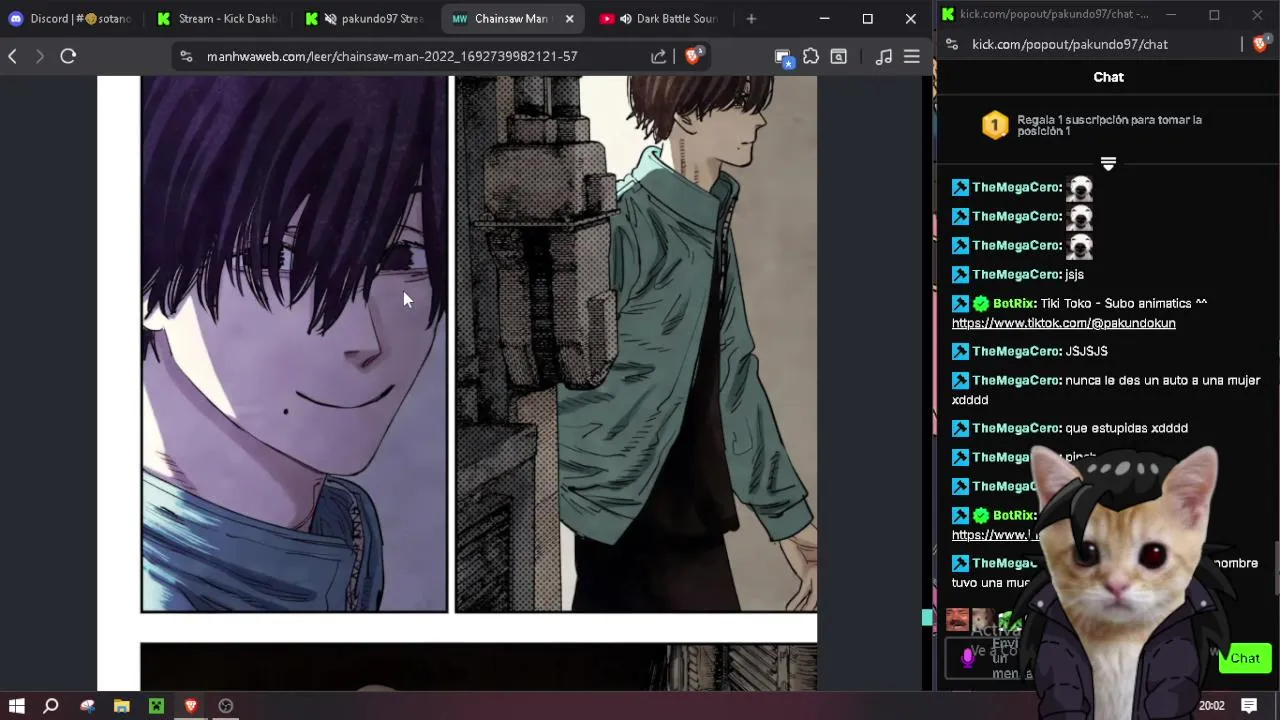Switch to the Discord tab

[70, 18]
